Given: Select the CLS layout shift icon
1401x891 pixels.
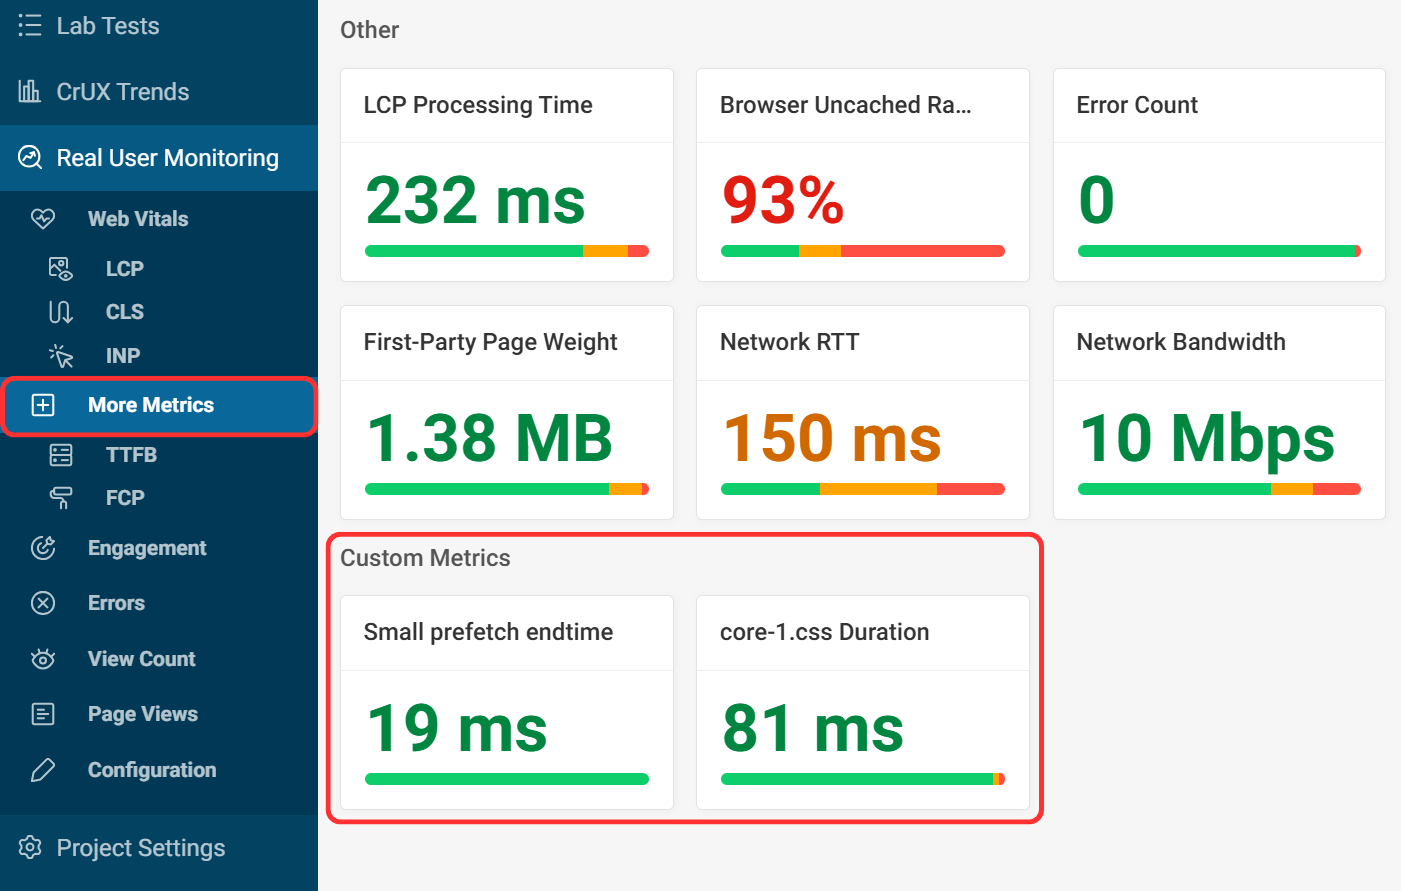Looking at the screenshot, I should (x=60, y=311).
